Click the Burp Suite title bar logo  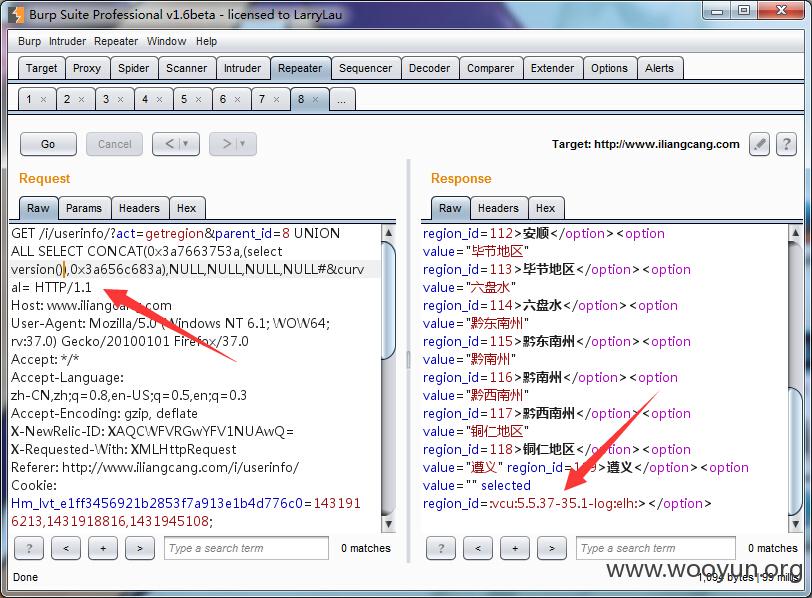pyautogui.click(x=17, y=14)
